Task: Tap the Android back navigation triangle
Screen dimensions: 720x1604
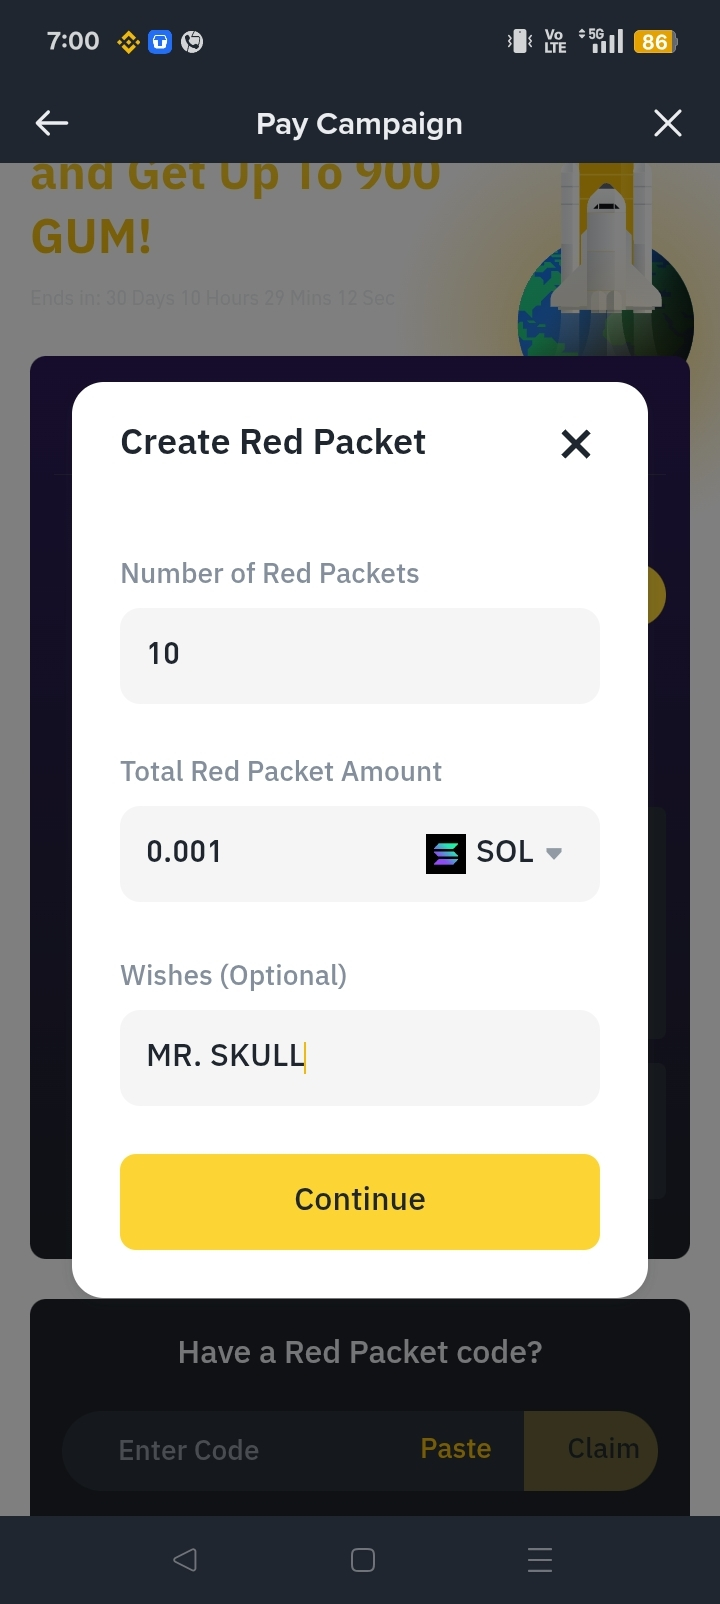Action: [185, 1559]
